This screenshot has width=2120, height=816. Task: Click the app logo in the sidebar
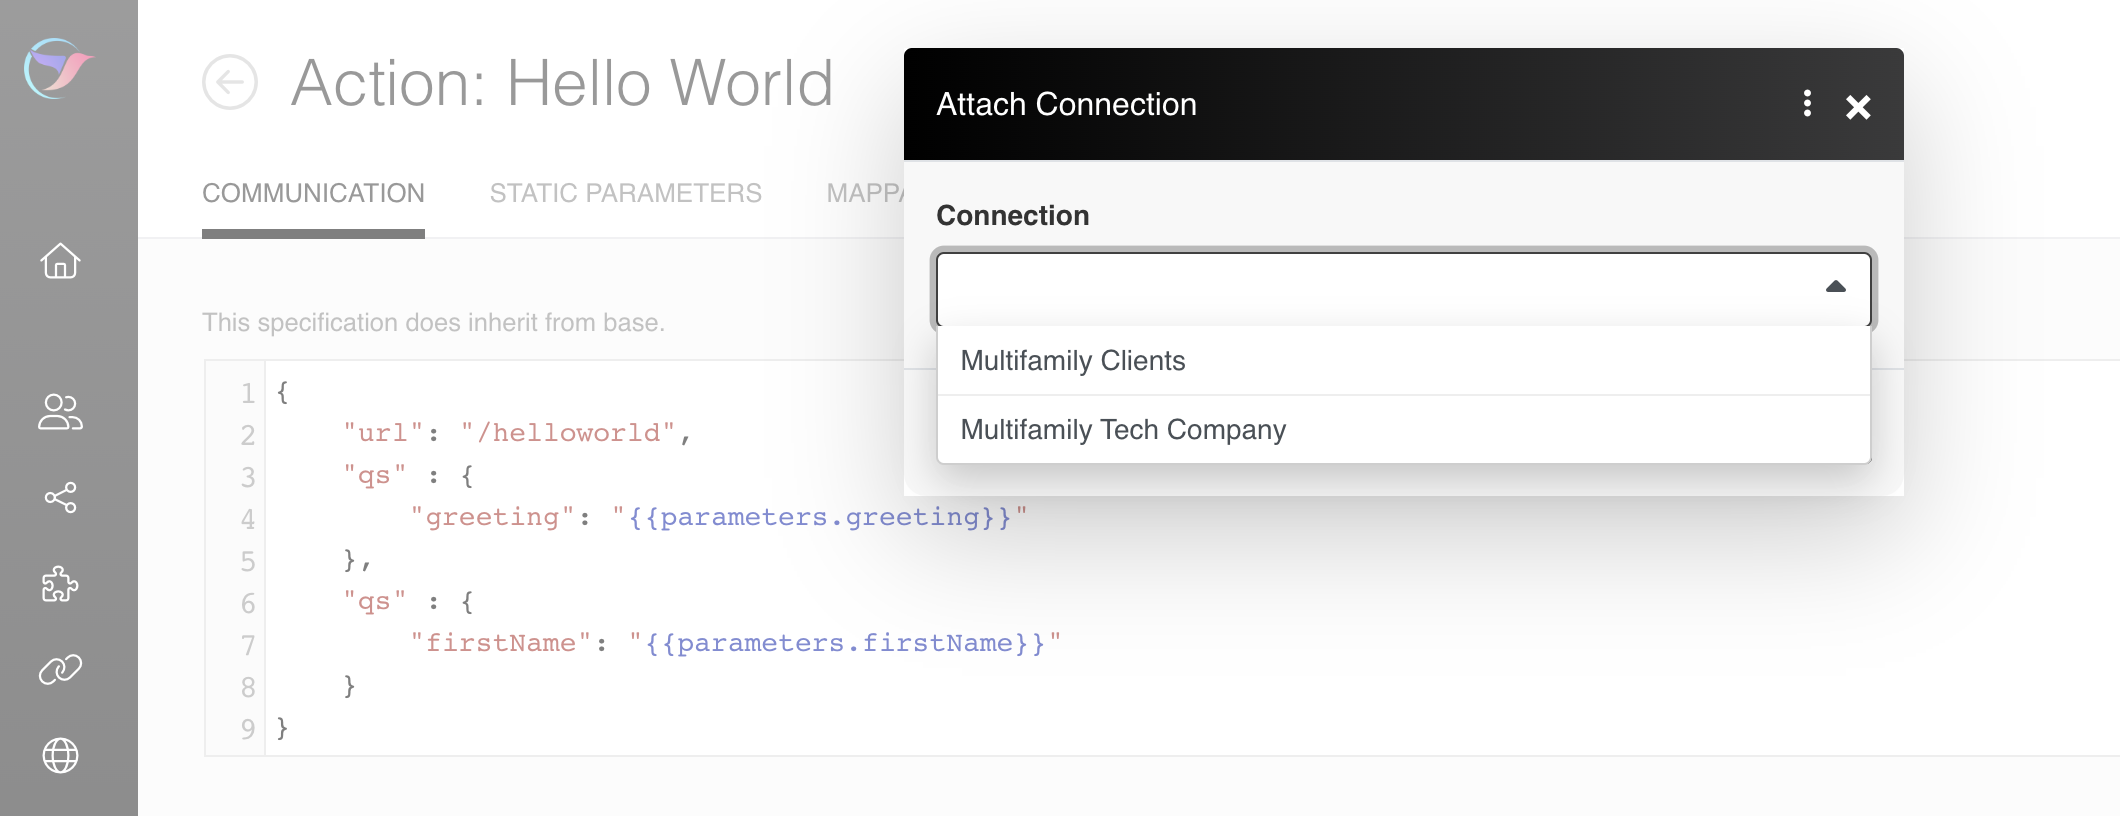point(59,68)
